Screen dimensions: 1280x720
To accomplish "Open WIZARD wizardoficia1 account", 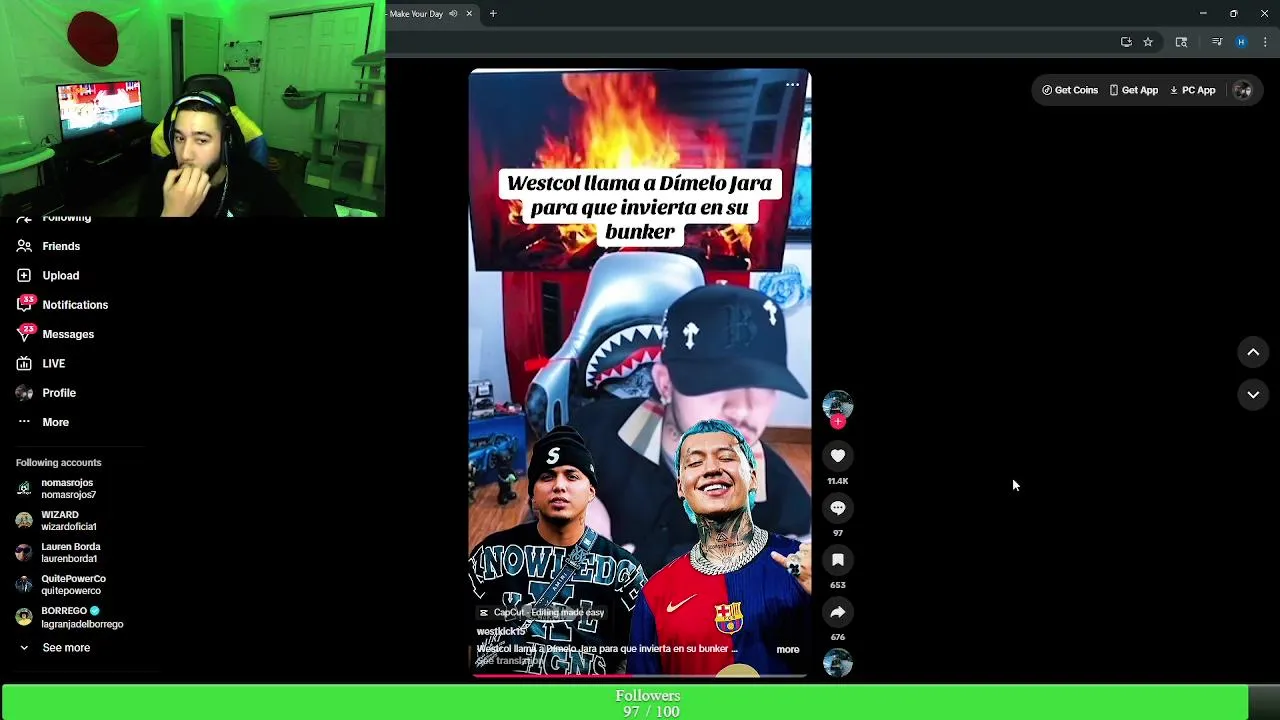I will point(68,521).
